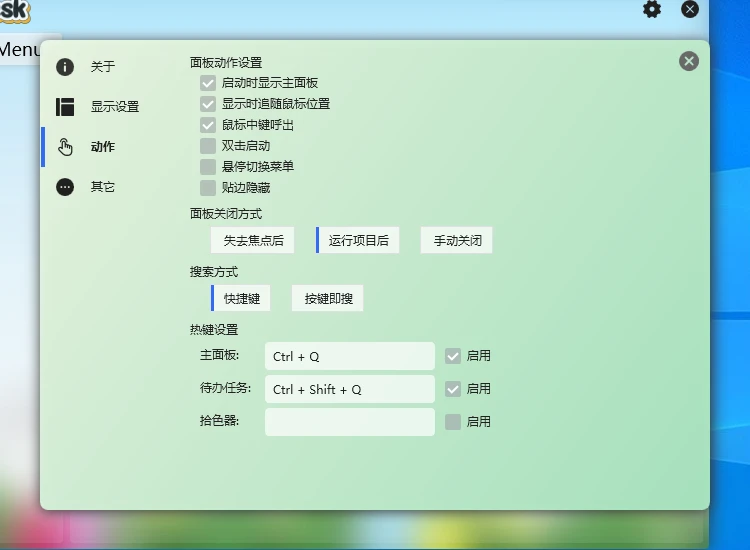This screenshot has width=750, height=550.
Task: Enable 双击启动 checkbox
Action: [208, 146]
